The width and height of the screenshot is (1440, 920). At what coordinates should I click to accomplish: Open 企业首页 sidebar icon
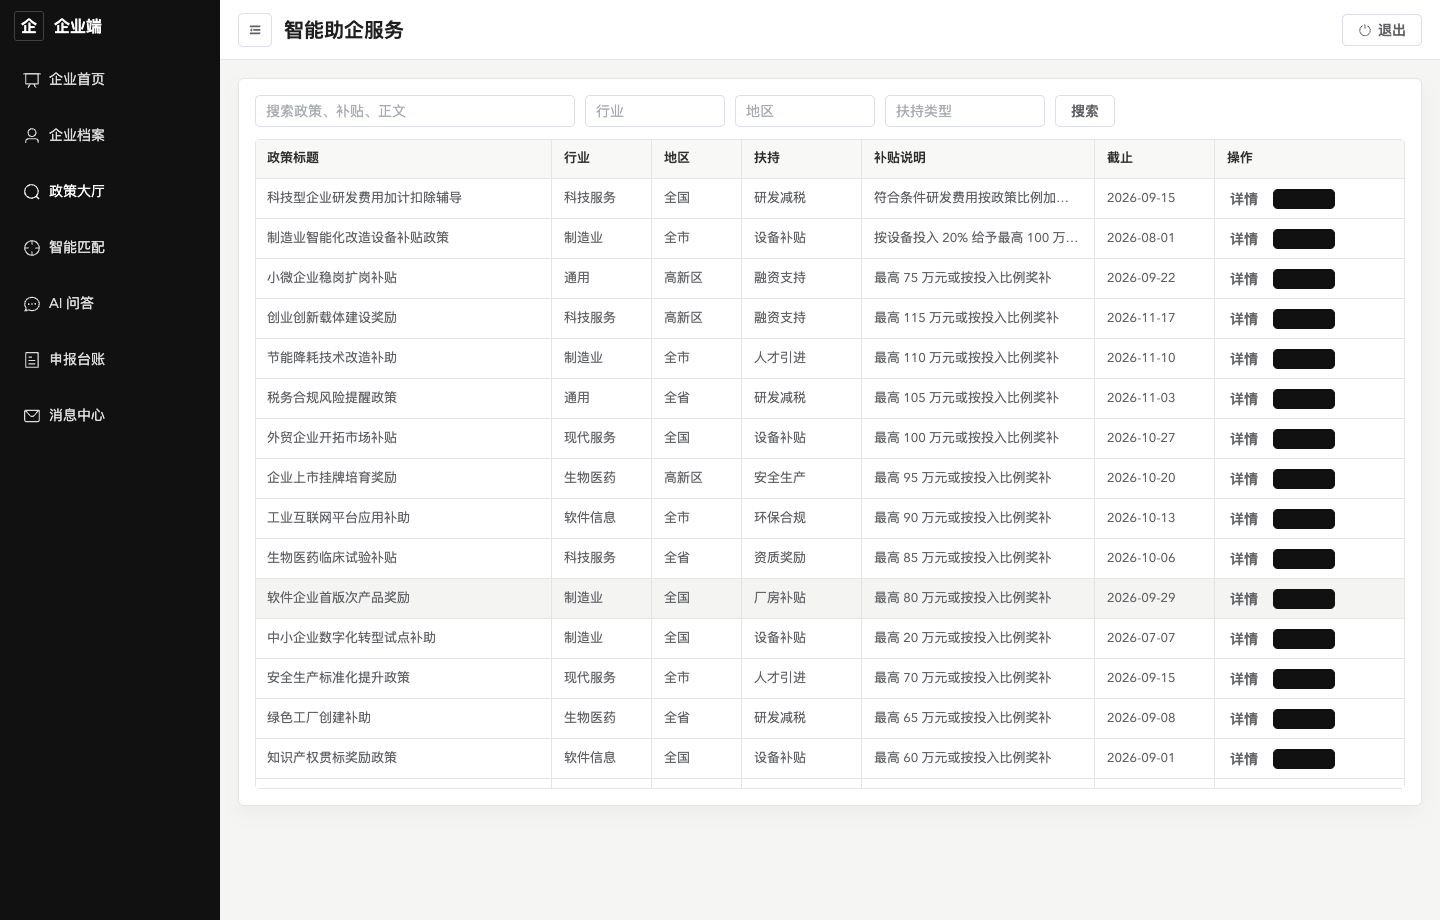pyautogui.click(x=32, y=80)
